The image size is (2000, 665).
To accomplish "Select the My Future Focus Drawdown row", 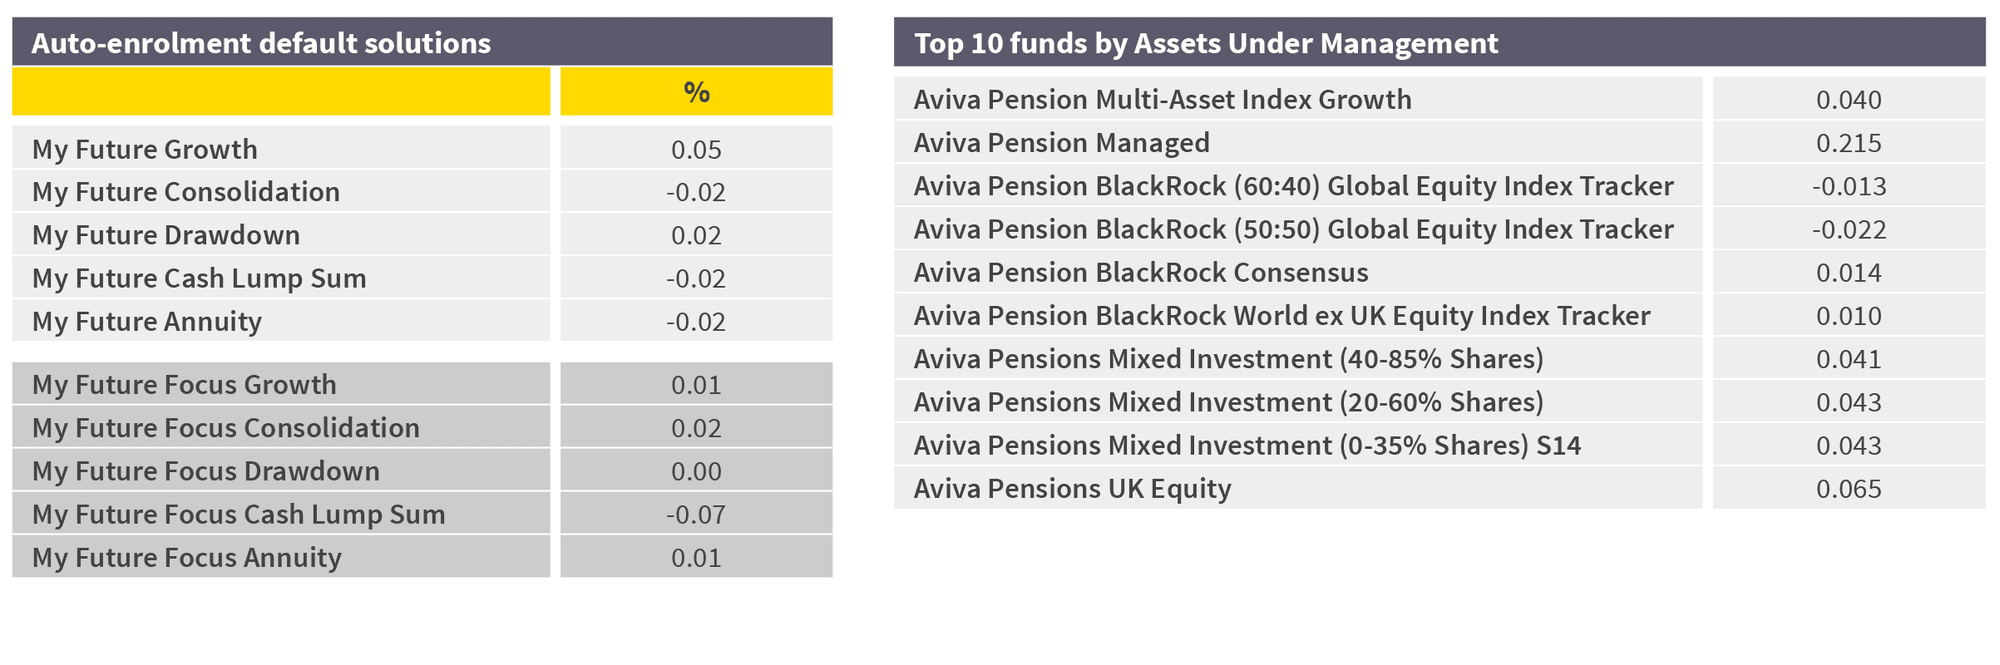I will (x=422, y=470).
